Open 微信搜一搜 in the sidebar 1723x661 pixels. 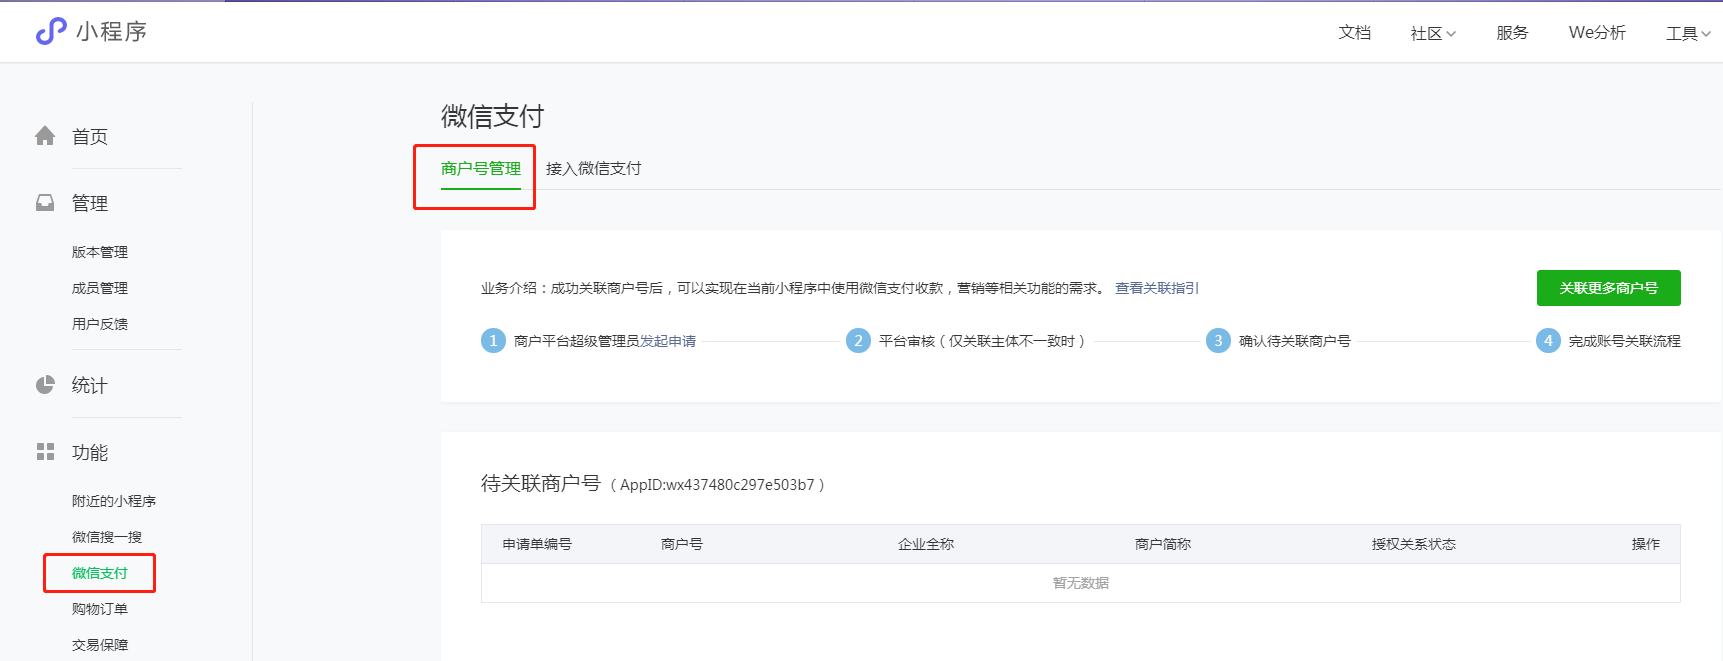107,537
